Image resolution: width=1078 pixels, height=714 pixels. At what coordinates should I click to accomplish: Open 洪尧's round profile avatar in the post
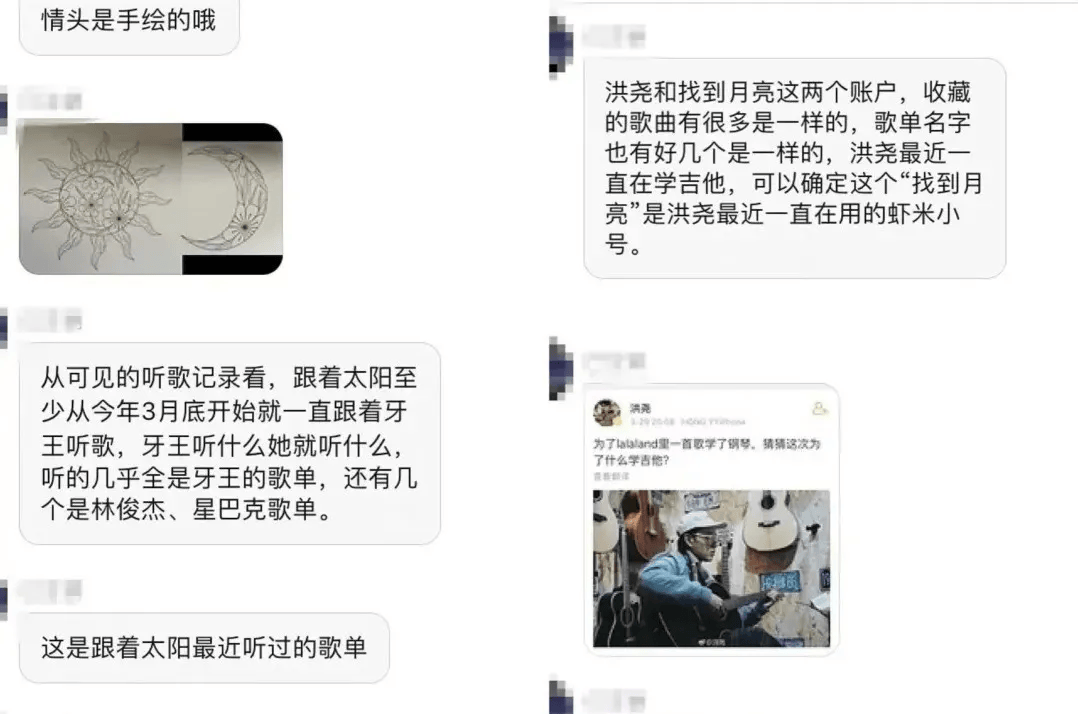(607, 412)
